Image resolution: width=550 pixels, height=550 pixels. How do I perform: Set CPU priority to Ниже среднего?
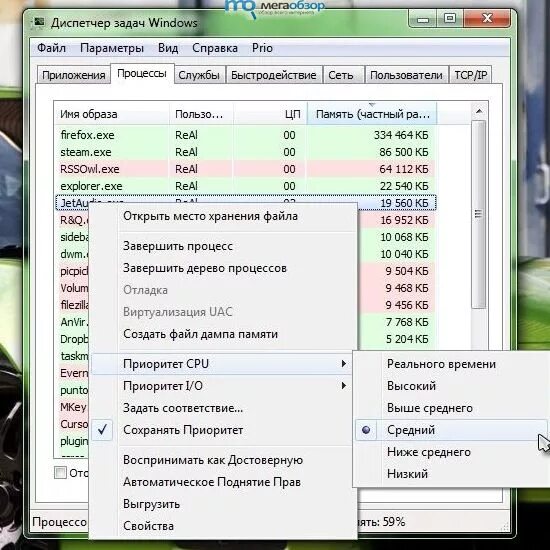(x=452, y=452)
